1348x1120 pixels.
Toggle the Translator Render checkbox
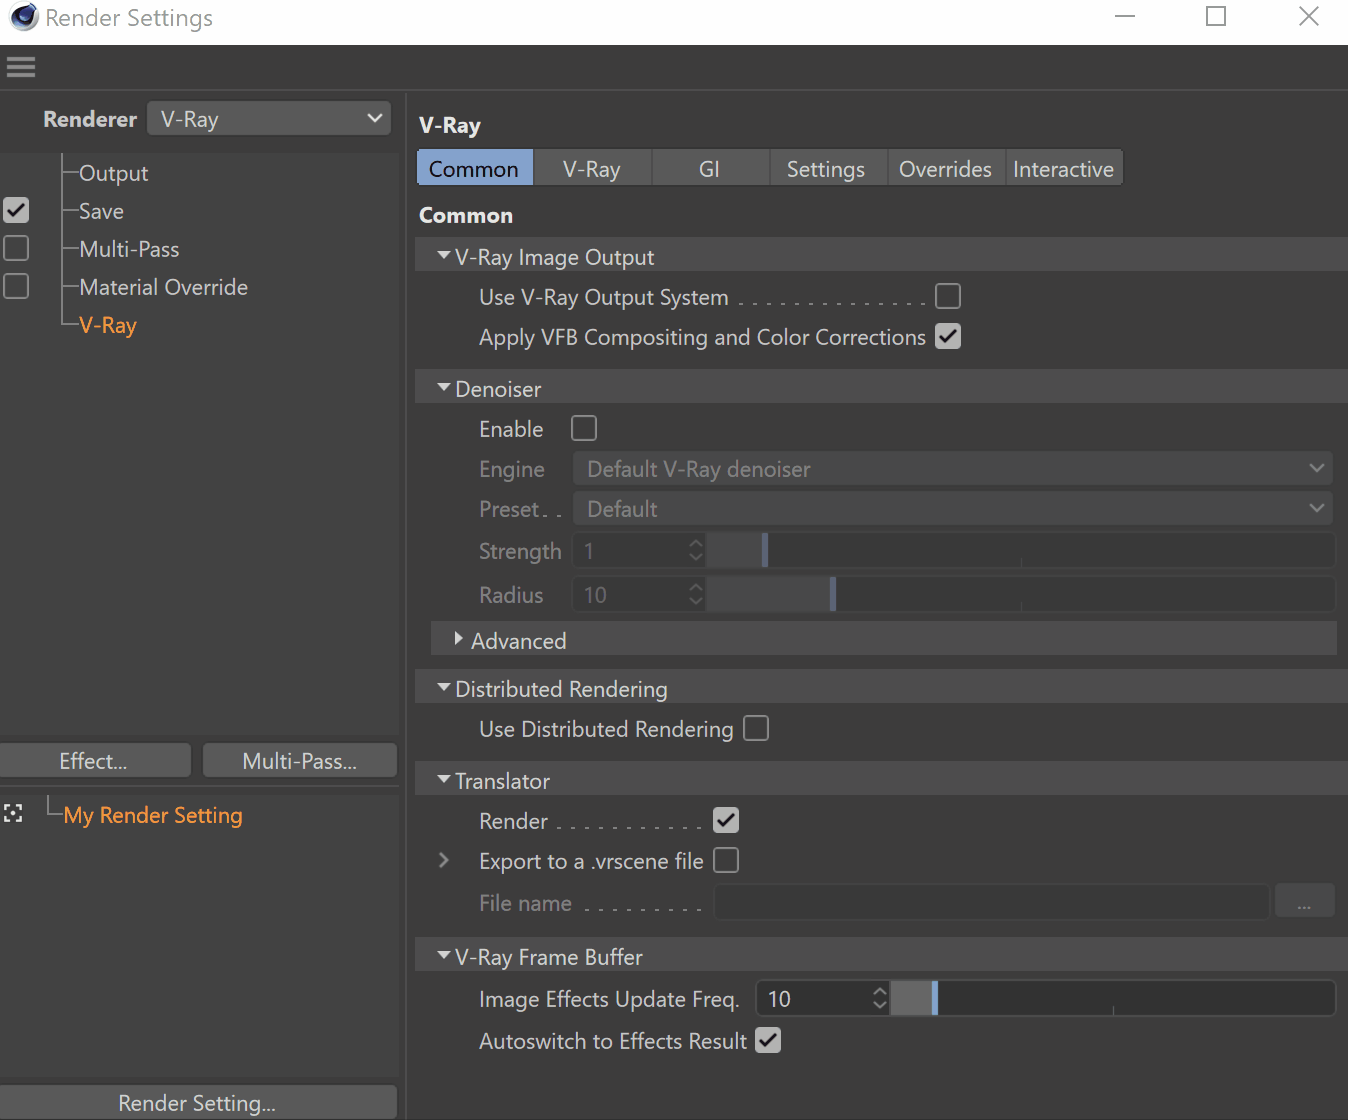tap(726, 820)
